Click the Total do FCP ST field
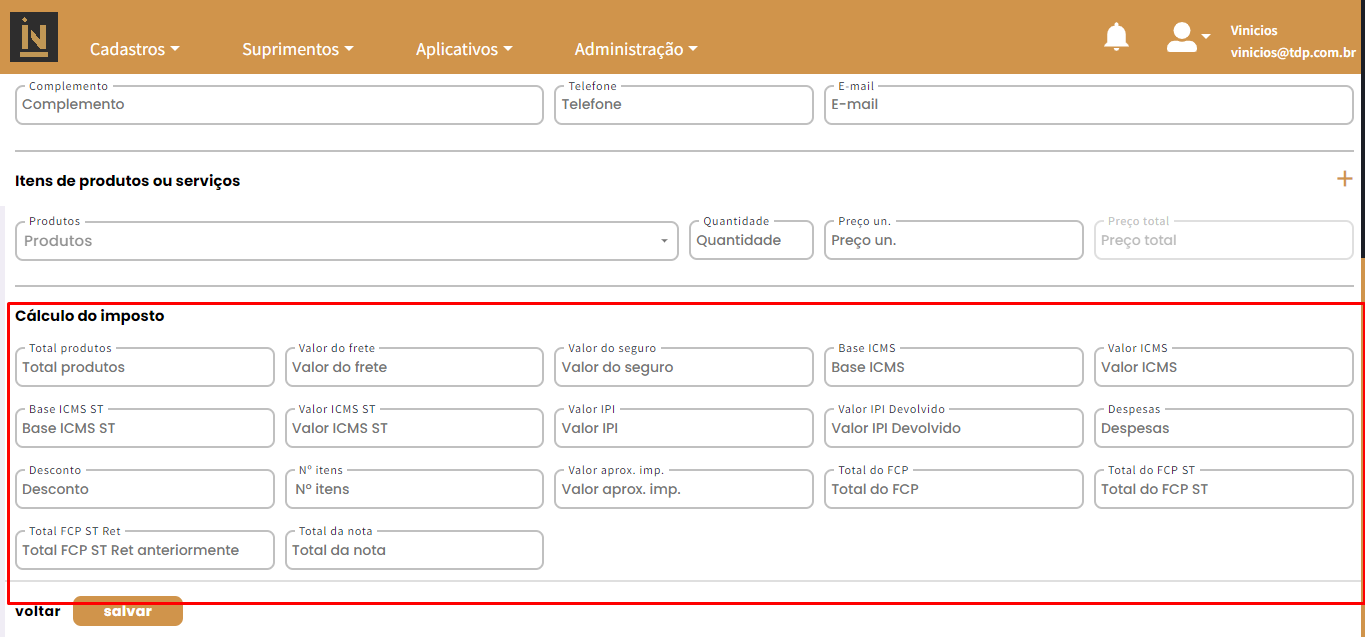The width and height of the screenshot is (1365, 637). point(1224,489)
